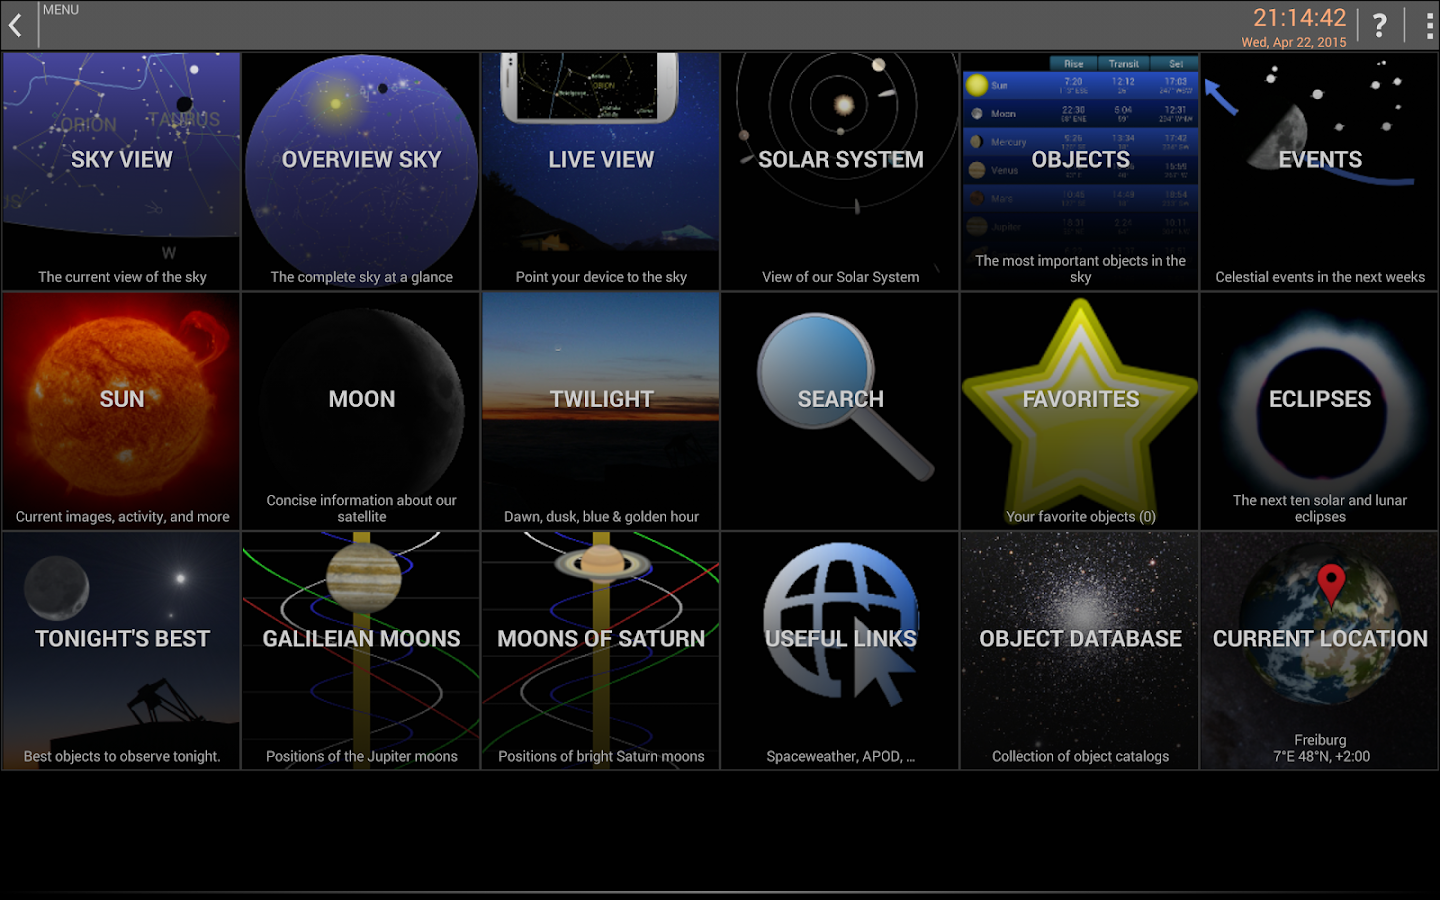Open the Object Database catalogs
Viewport: 1440px width, 900px height.
(x=1080, y=650)
